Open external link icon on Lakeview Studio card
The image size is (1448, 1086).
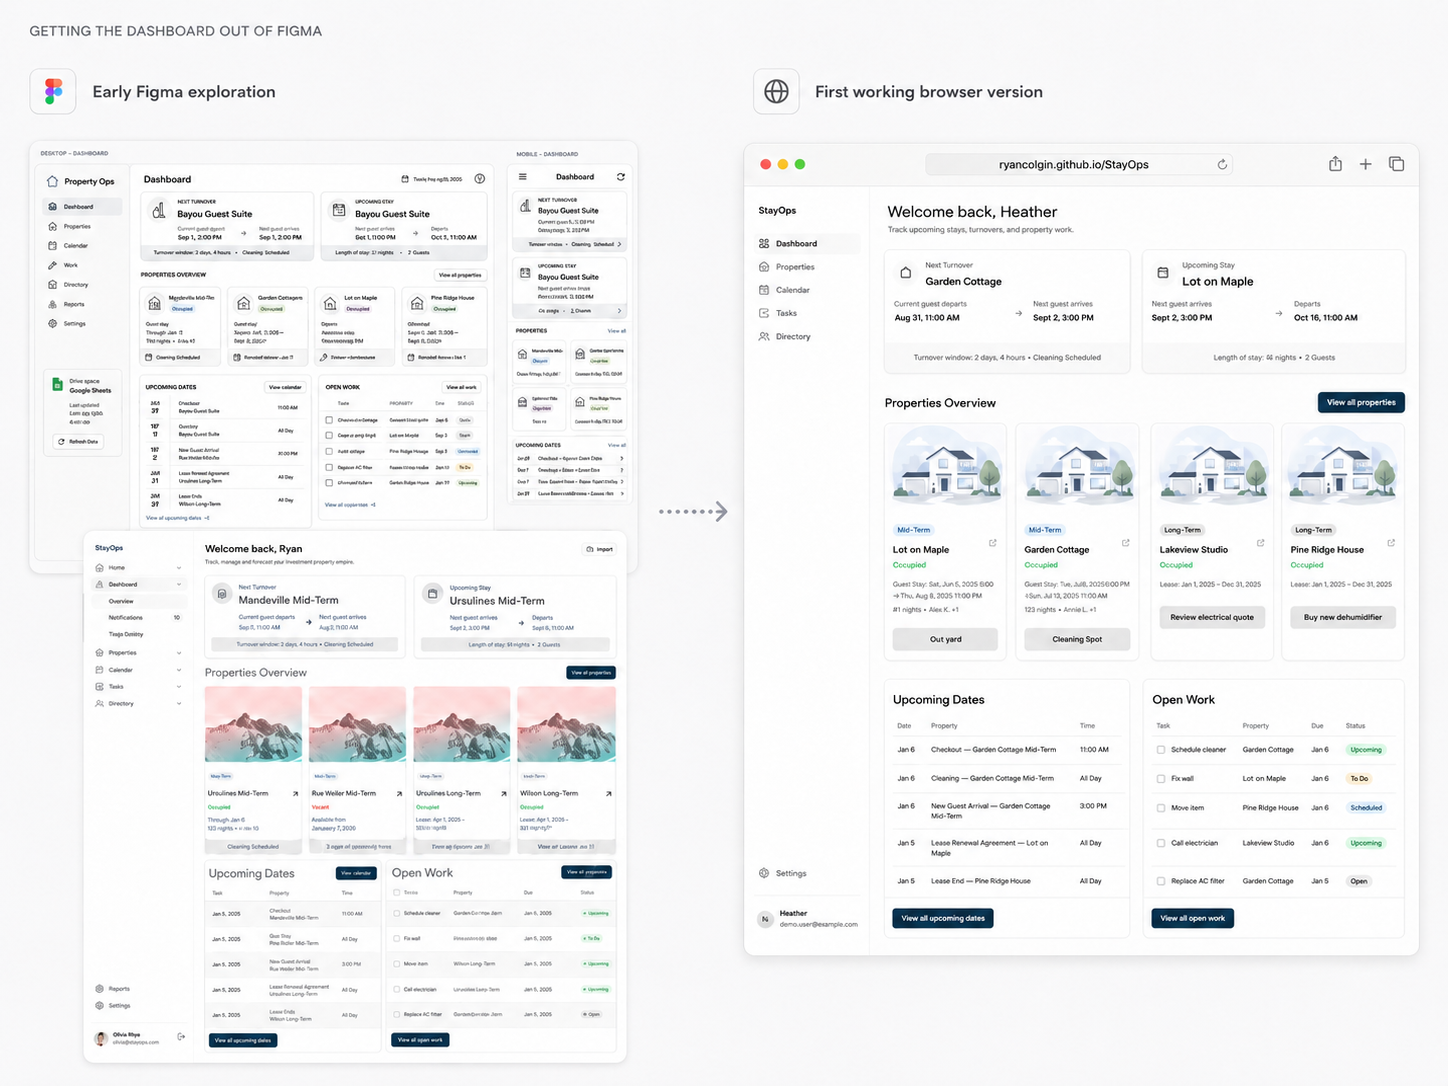tap(1260, 543)
